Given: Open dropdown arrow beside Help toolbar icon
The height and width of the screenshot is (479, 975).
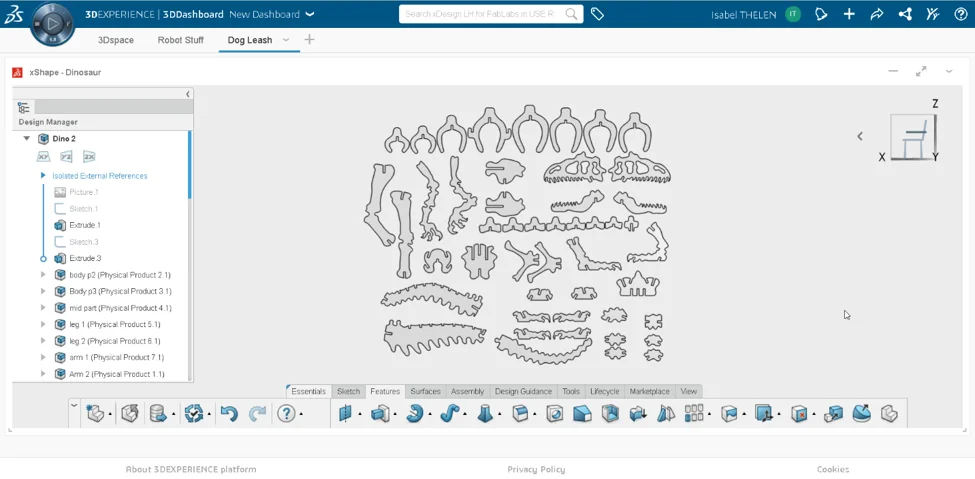Looking at the screenshot, I should click(301, 414).
